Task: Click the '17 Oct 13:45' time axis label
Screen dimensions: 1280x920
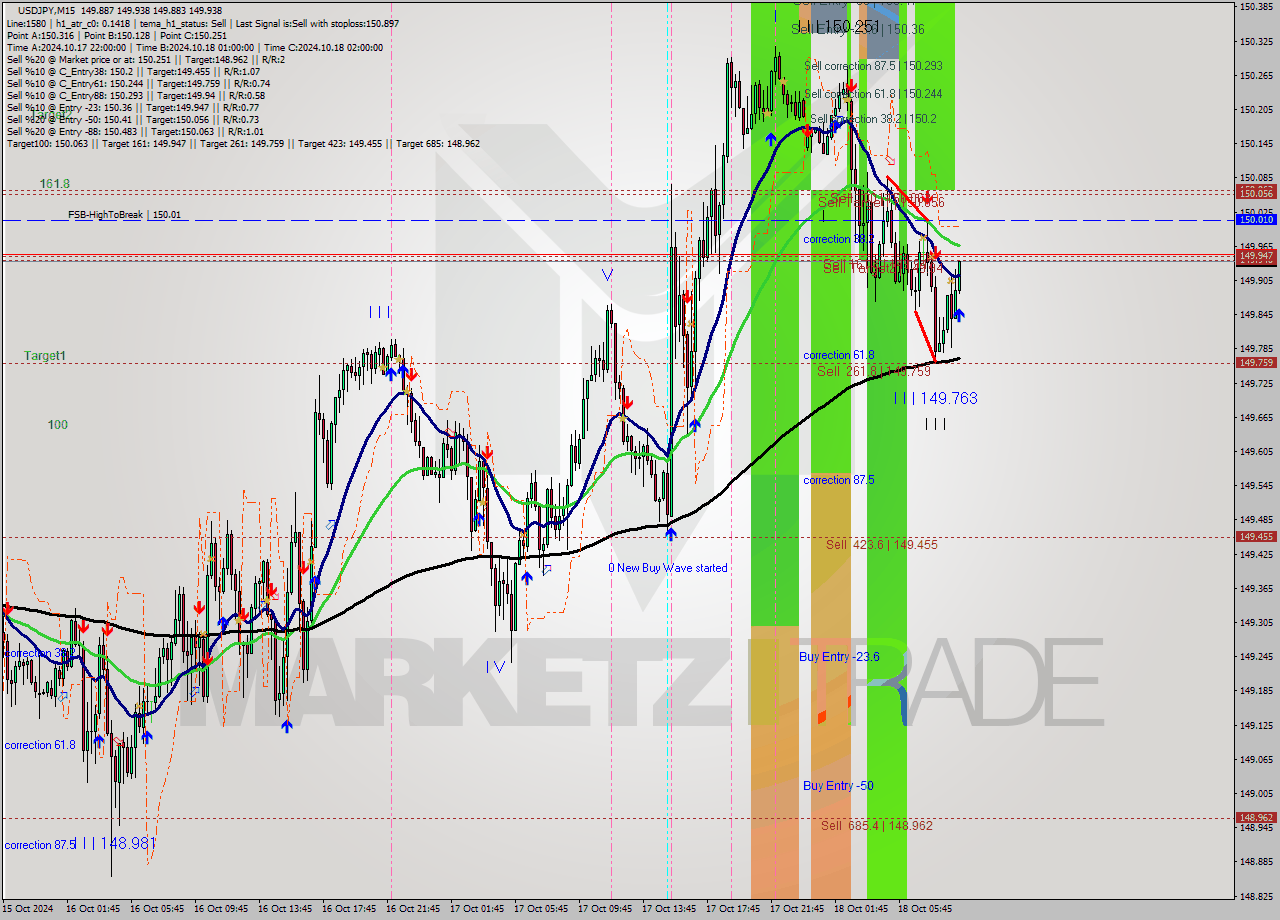Action: [669, 909]
